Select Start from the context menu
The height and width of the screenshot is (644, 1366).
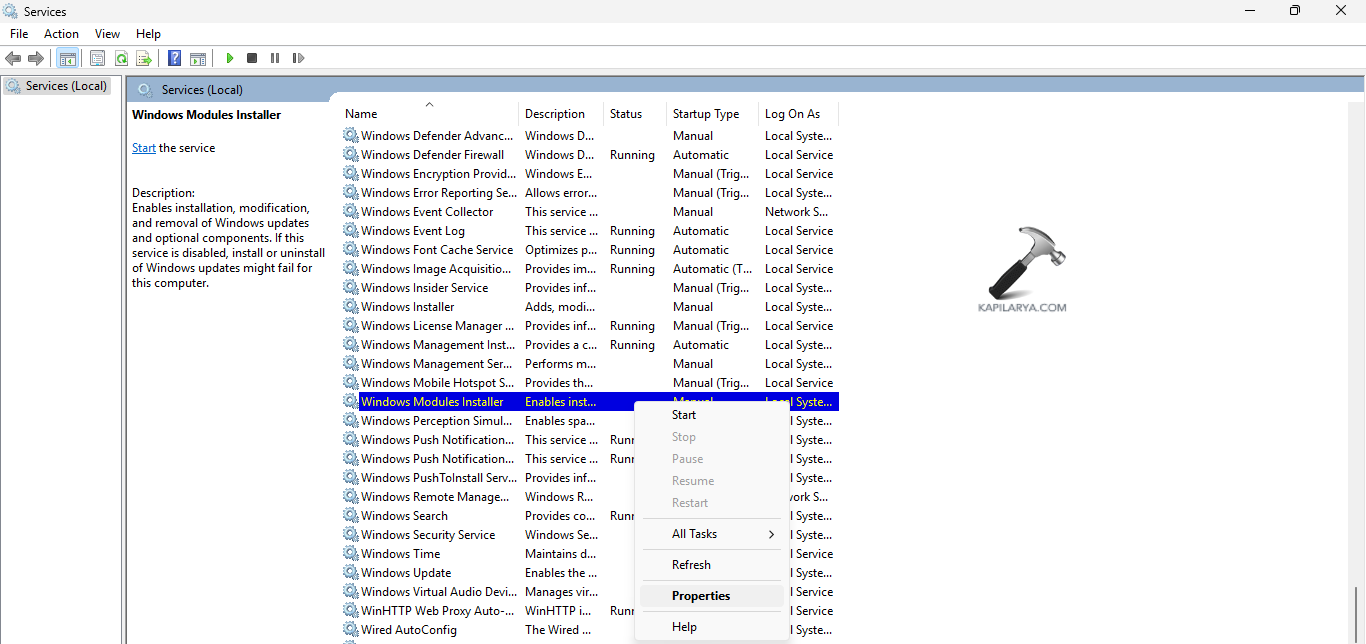pyautogui.click(x=684, y=415)
